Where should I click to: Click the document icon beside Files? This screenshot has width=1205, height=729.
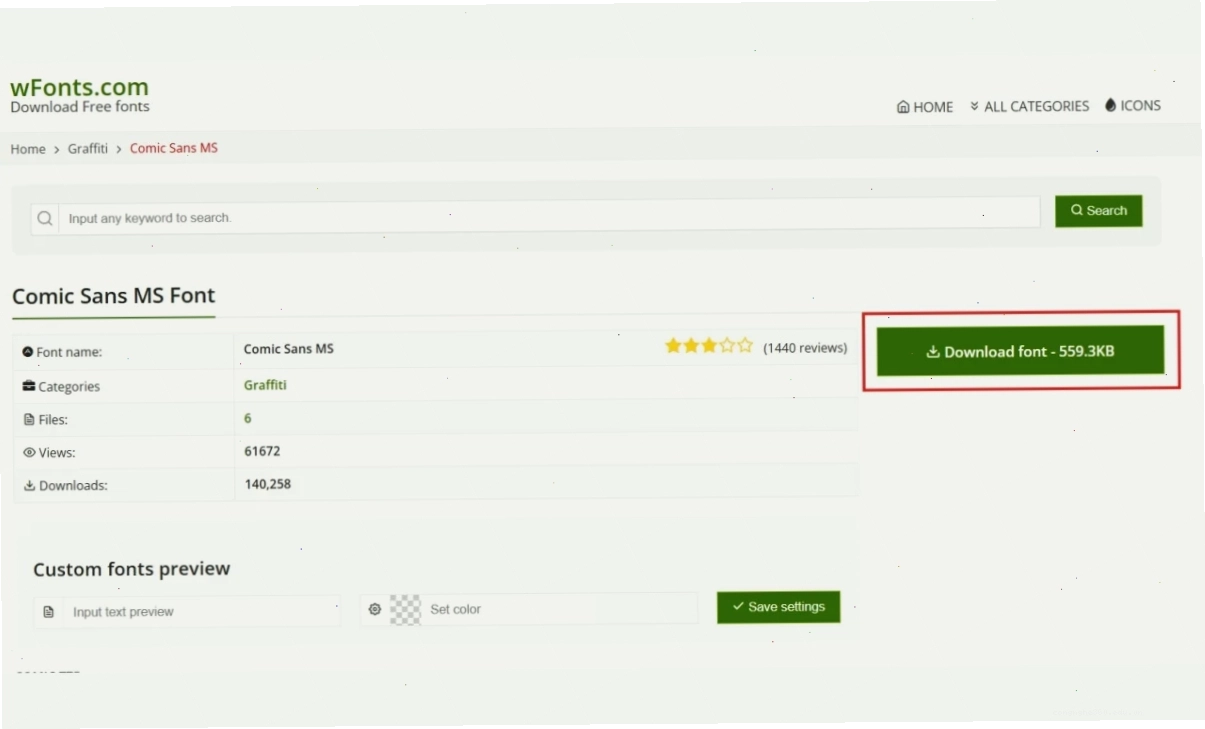[x=29, y=420]
